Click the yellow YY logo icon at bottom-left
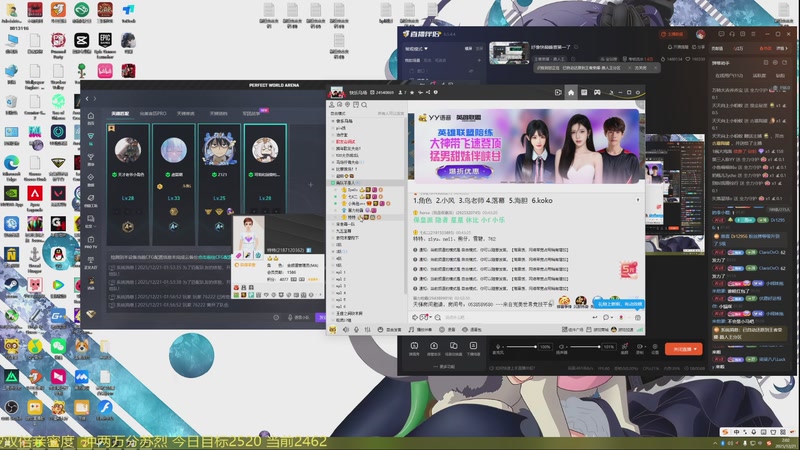 point(333,330)
